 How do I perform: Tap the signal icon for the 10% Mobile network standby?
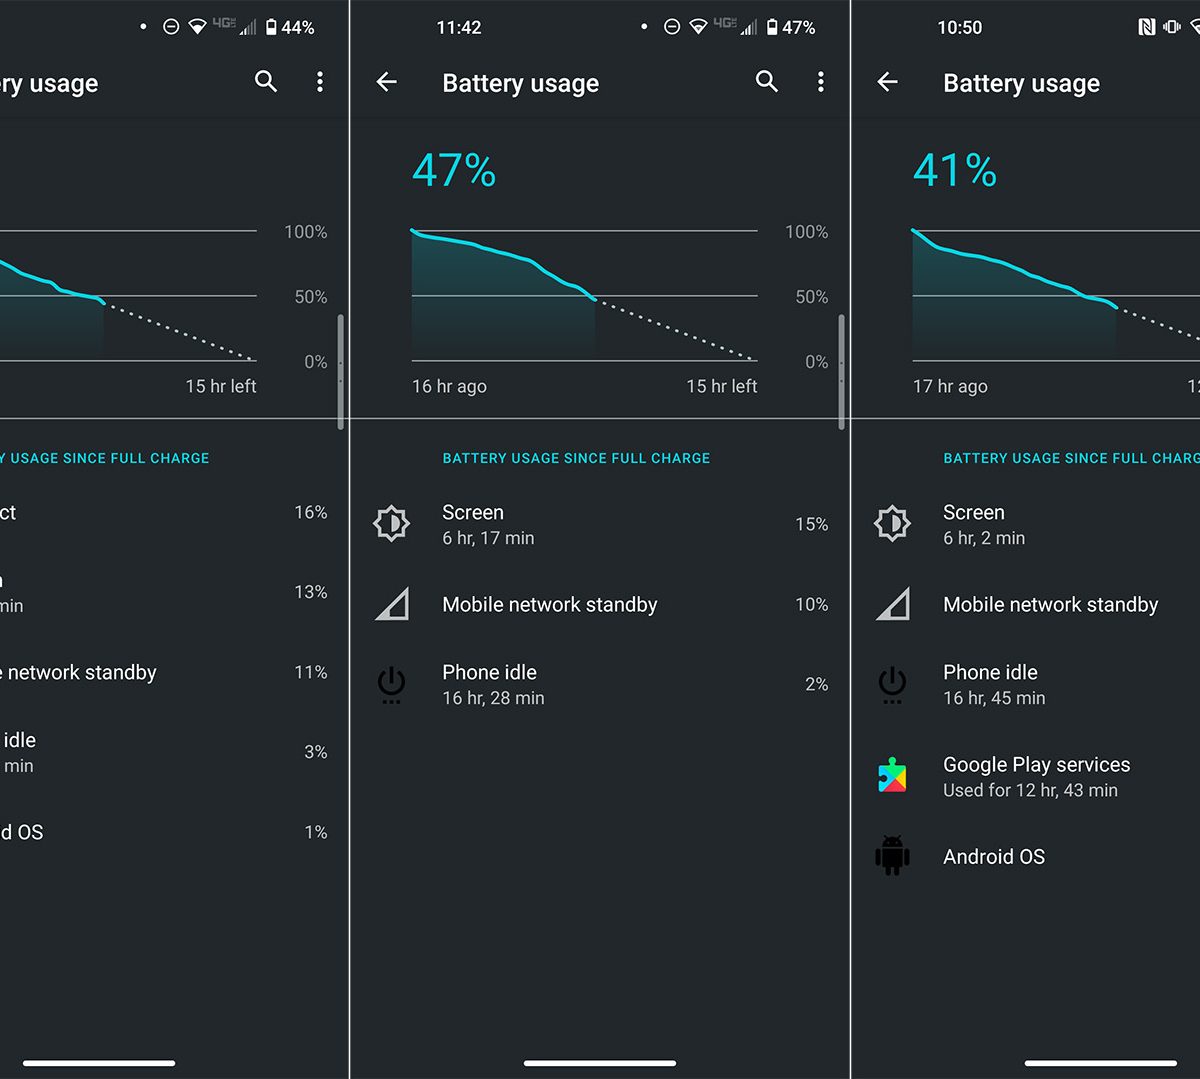[x=391, y=604]
